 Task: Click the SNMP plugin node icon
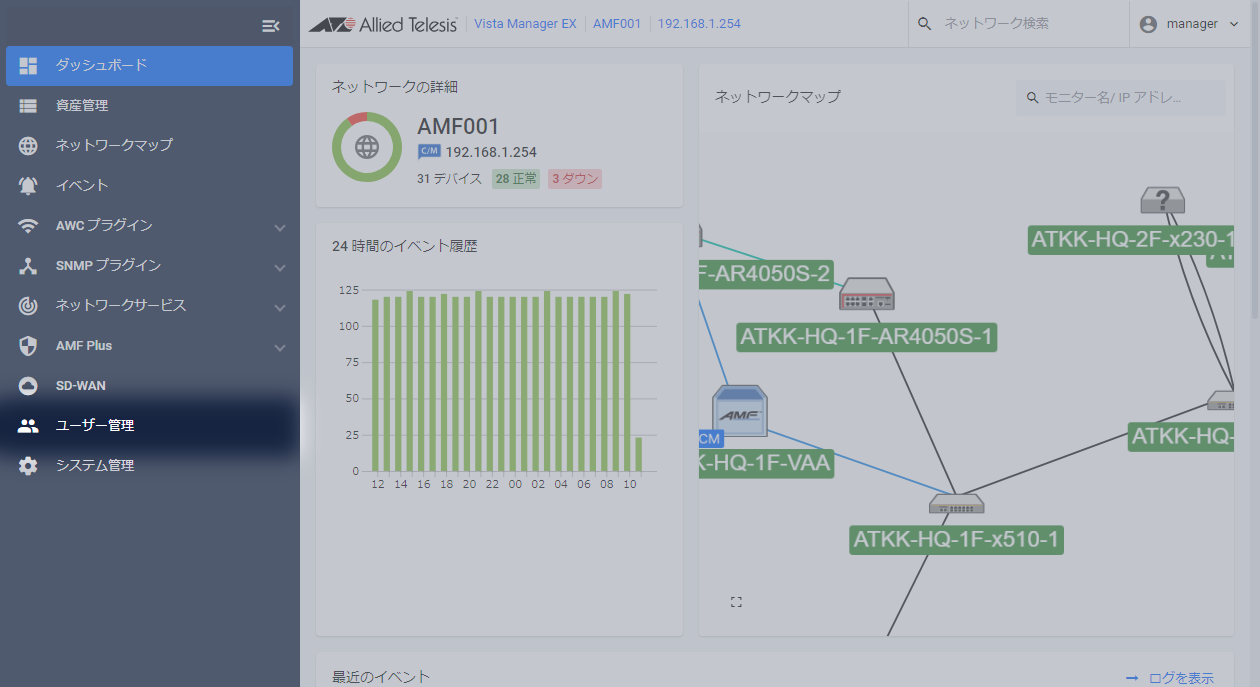[x=28, y=266]
